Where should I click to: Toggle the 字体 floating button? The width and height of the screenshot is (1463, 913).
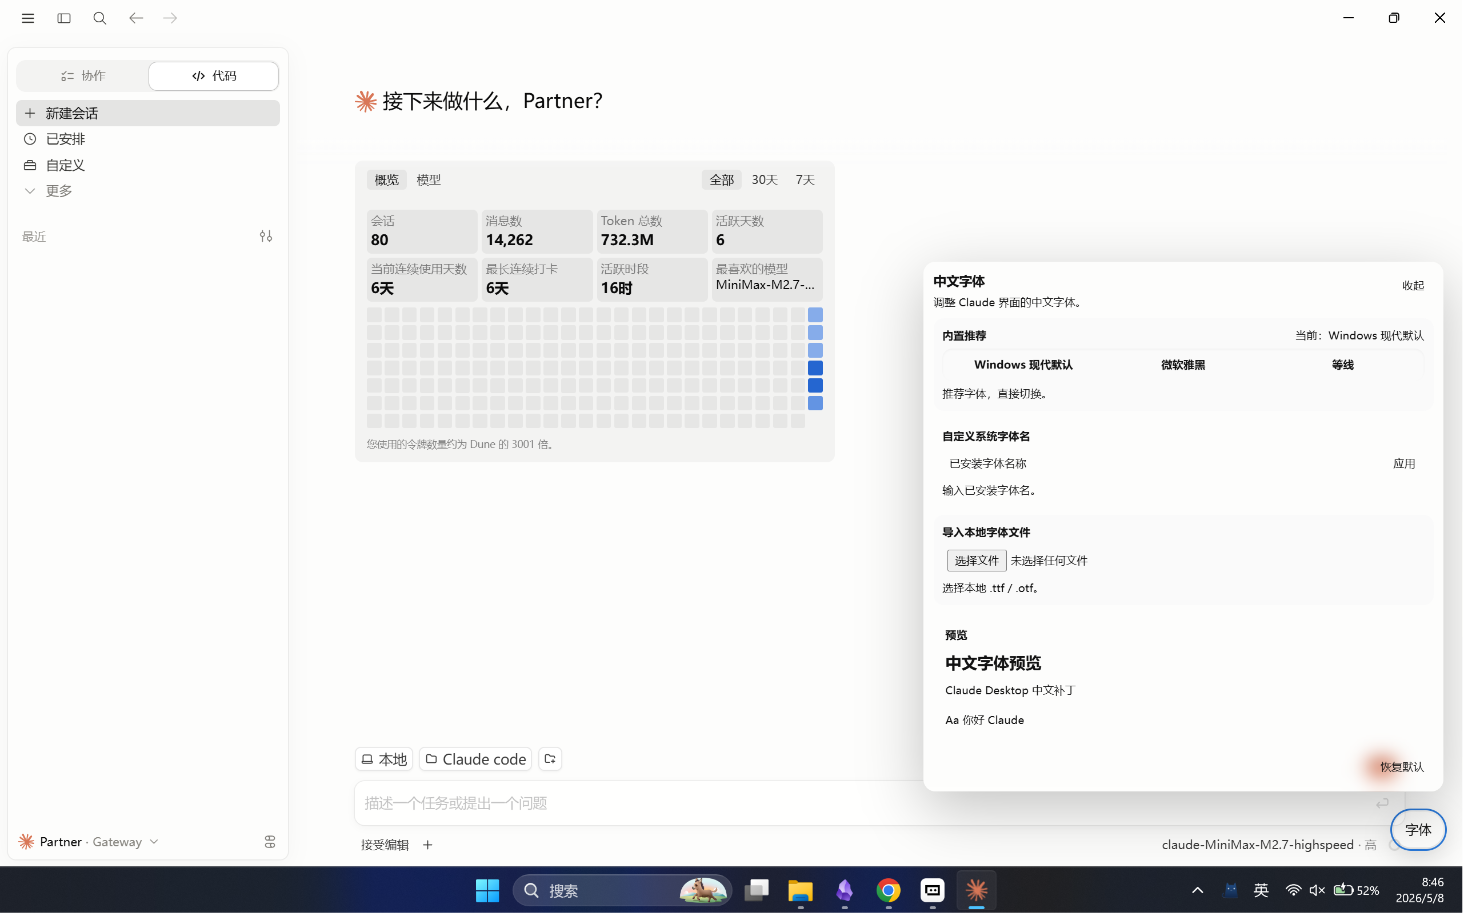(x=1418, y=830)
